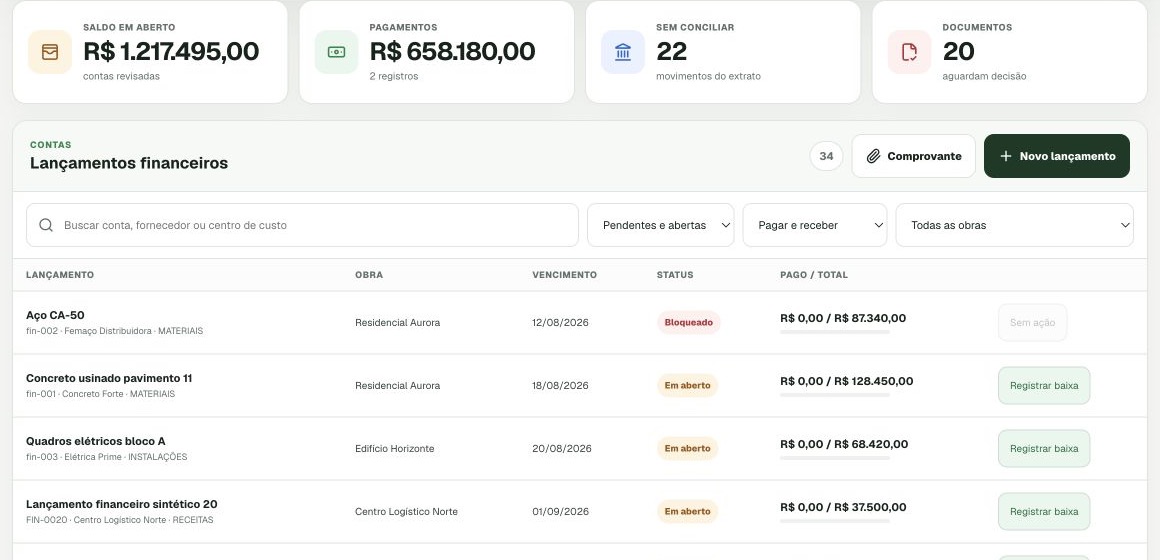Click progress bar under R$ 68.420,00
Viewport: 1160px width, 560px height.
[834, 458]
